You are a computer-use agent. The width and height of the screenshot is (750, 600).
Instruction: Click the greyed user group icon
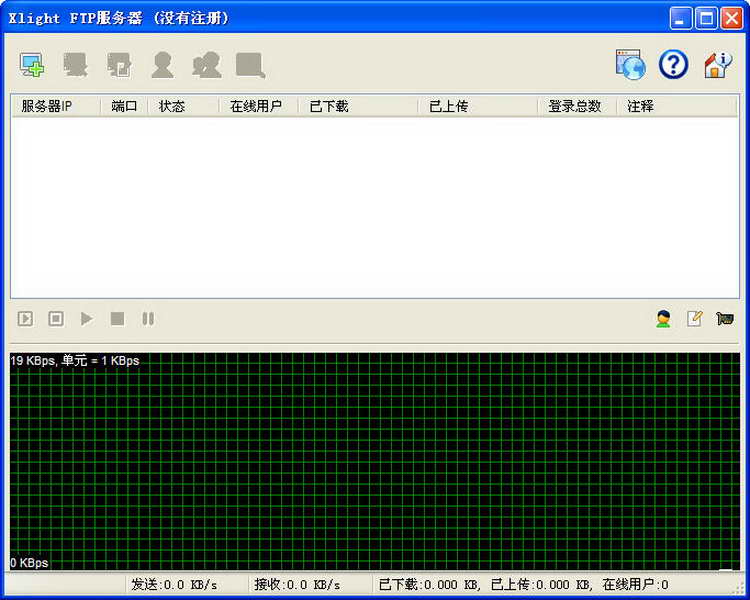point(207,65)
